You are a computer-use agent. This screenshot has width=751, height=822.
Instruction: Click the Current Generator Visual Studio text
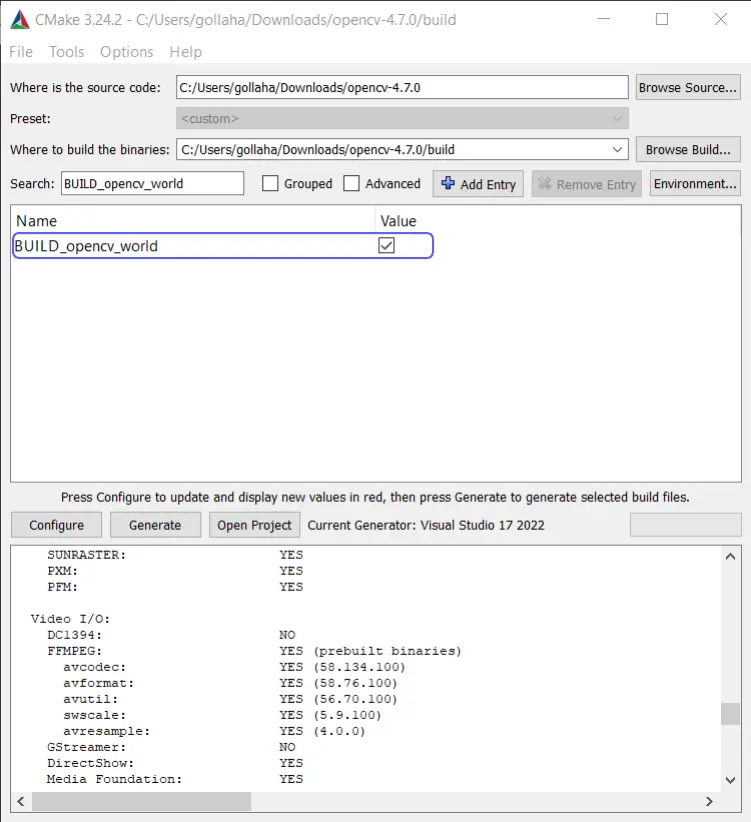(x=426, y=525)
